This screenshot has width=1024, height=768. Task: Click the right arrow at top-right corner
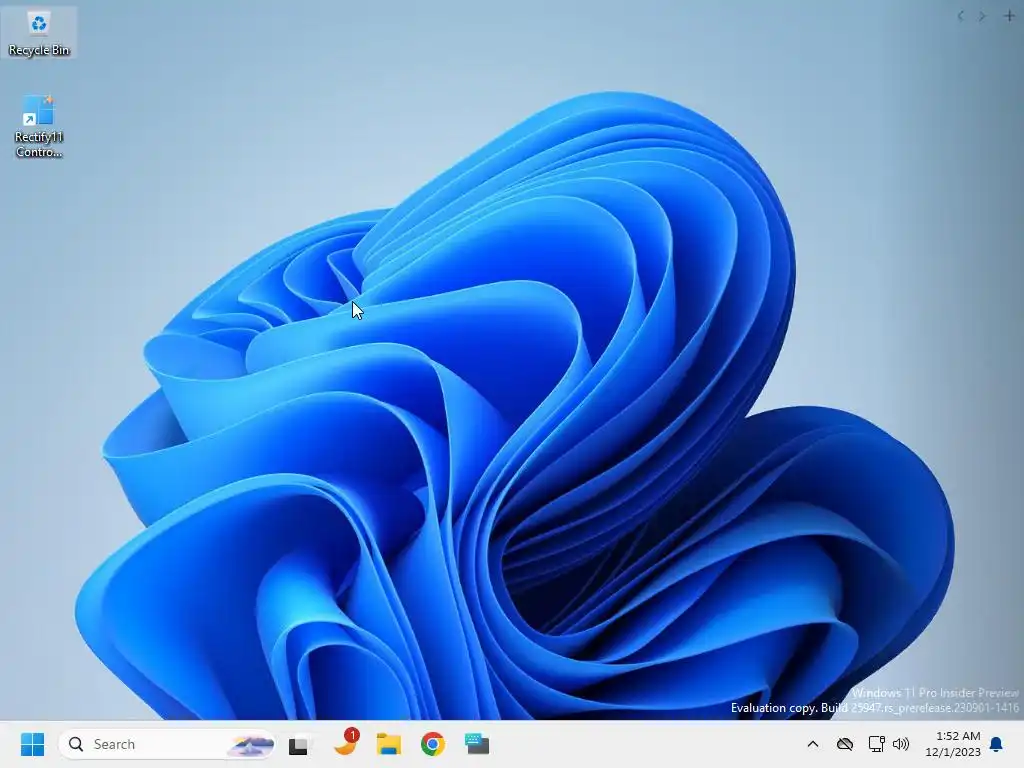pos(982,16)
